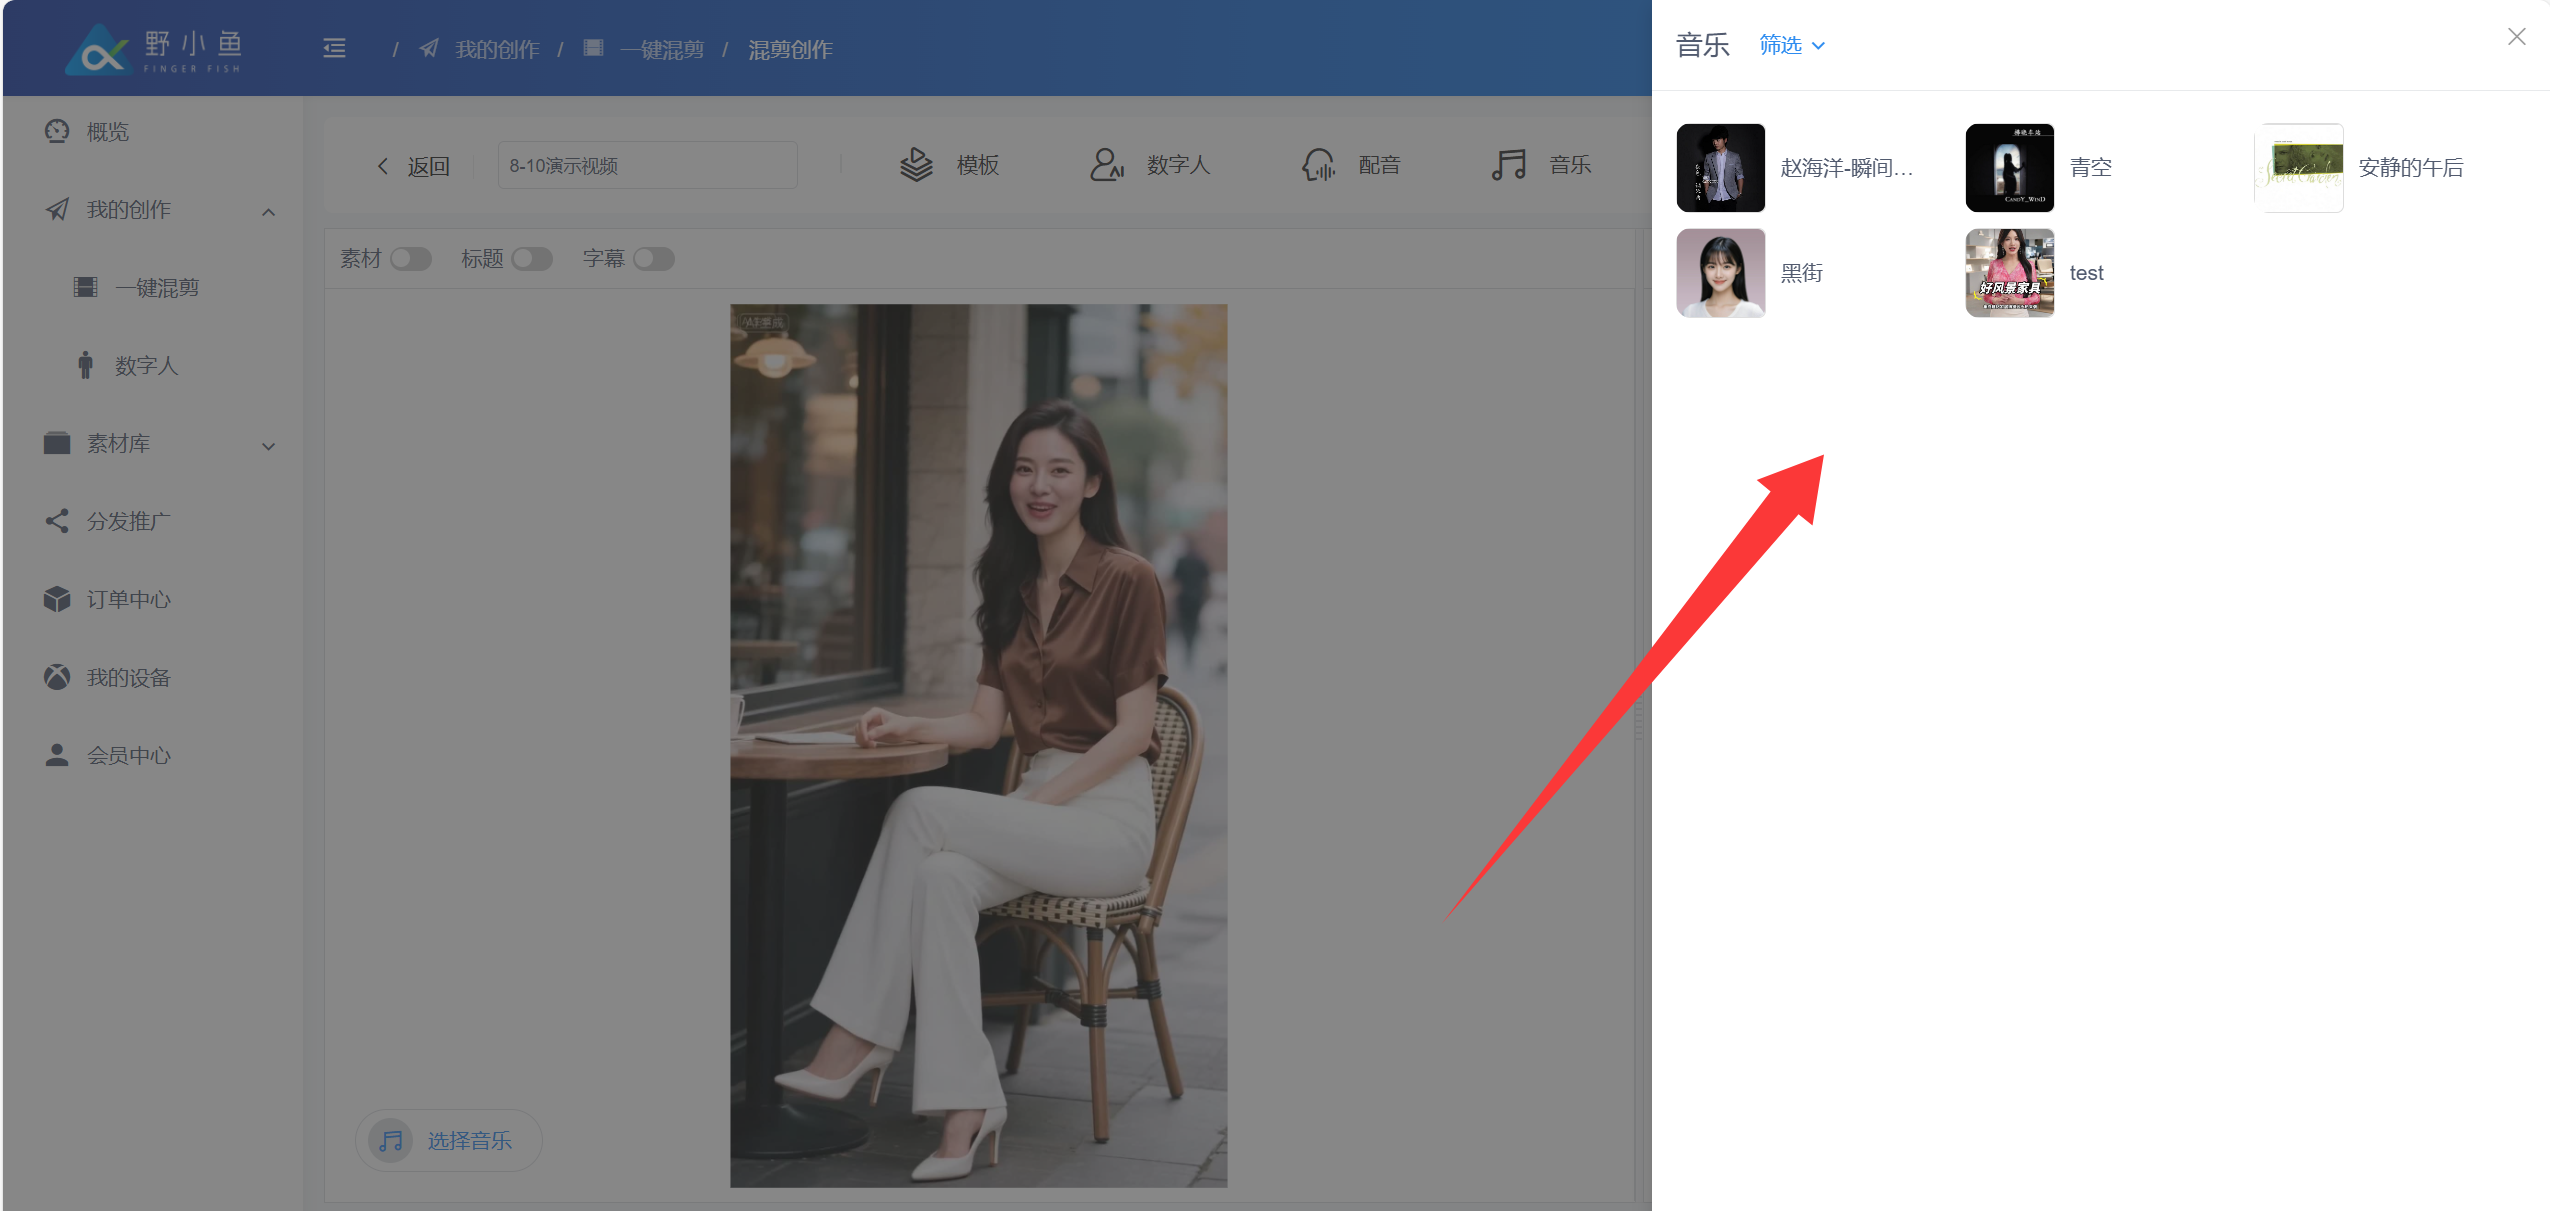Open the 筛选 filter dropdown

(x=1791, y=45)
